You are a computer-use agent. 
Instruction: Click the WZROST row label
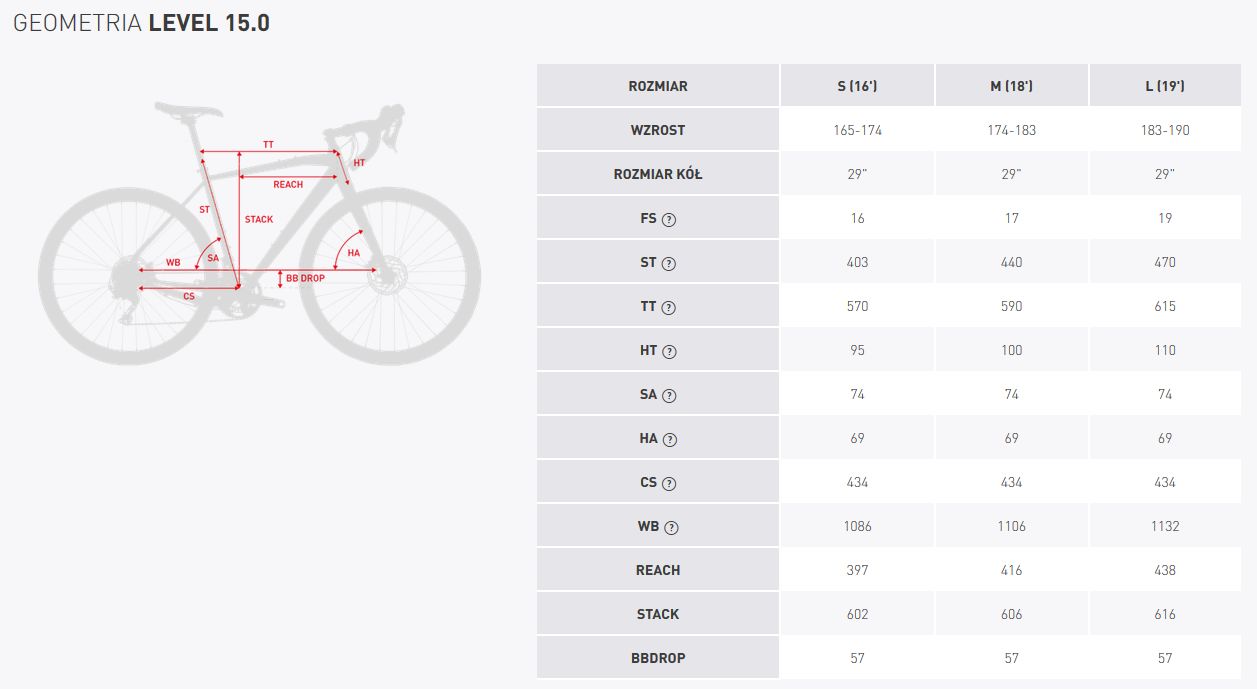point(658,130)
